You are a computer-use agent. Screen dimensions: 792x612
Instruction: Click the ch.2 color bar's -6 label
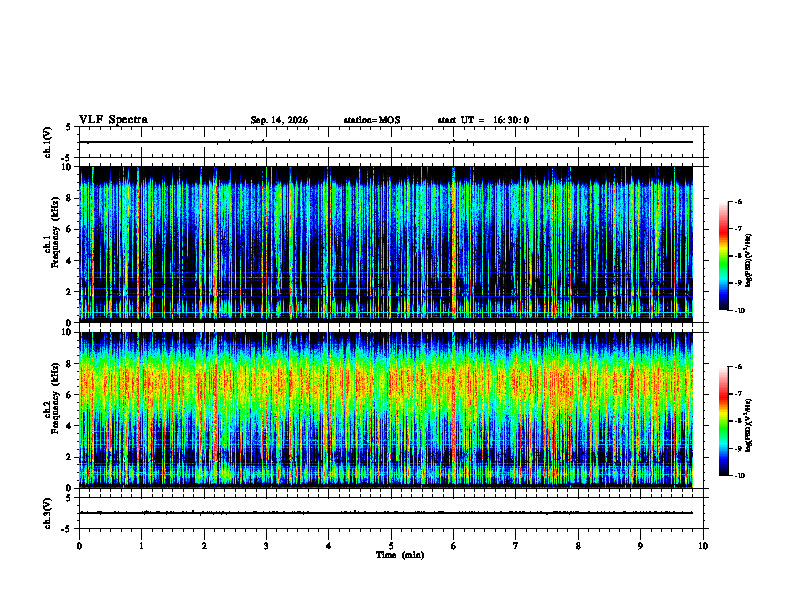pos(737,367)
